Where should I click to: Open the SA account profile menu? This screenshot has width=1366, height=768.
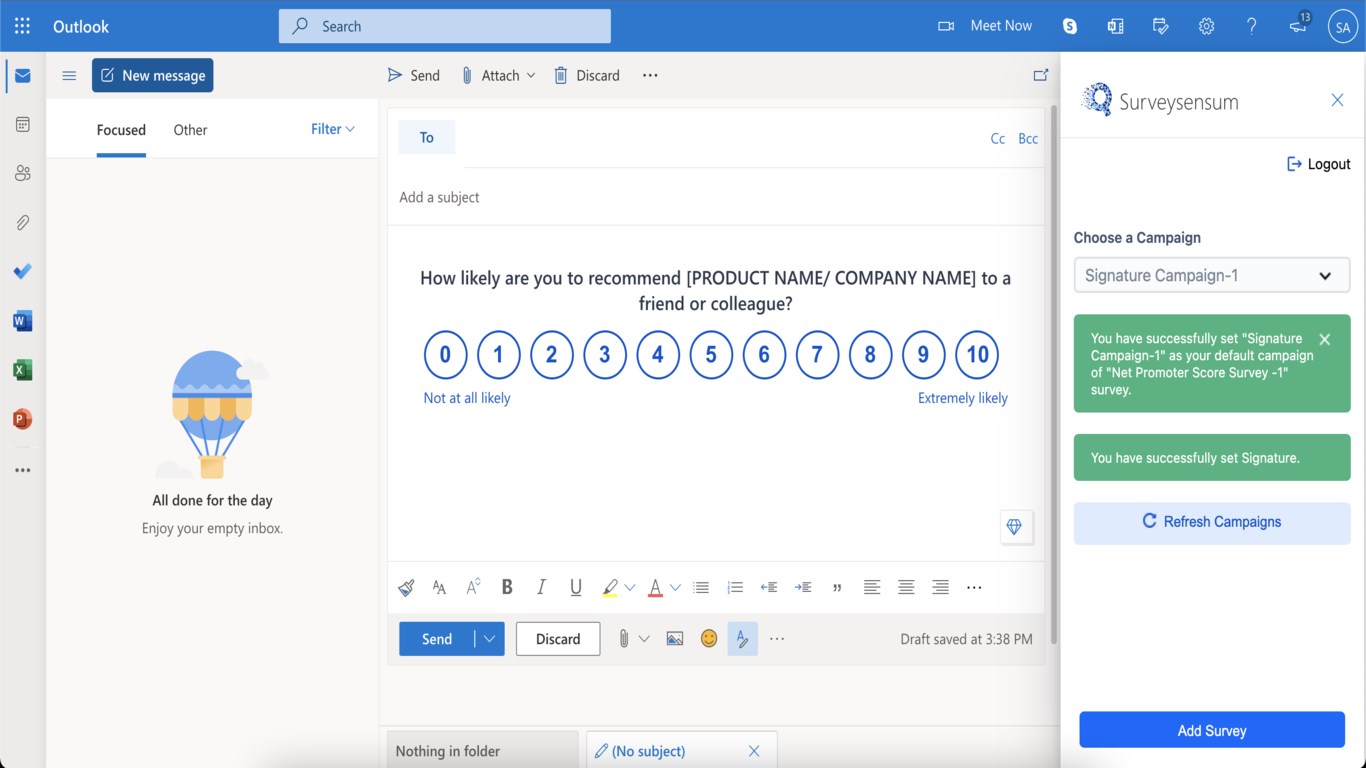(x=1342, y=26)
